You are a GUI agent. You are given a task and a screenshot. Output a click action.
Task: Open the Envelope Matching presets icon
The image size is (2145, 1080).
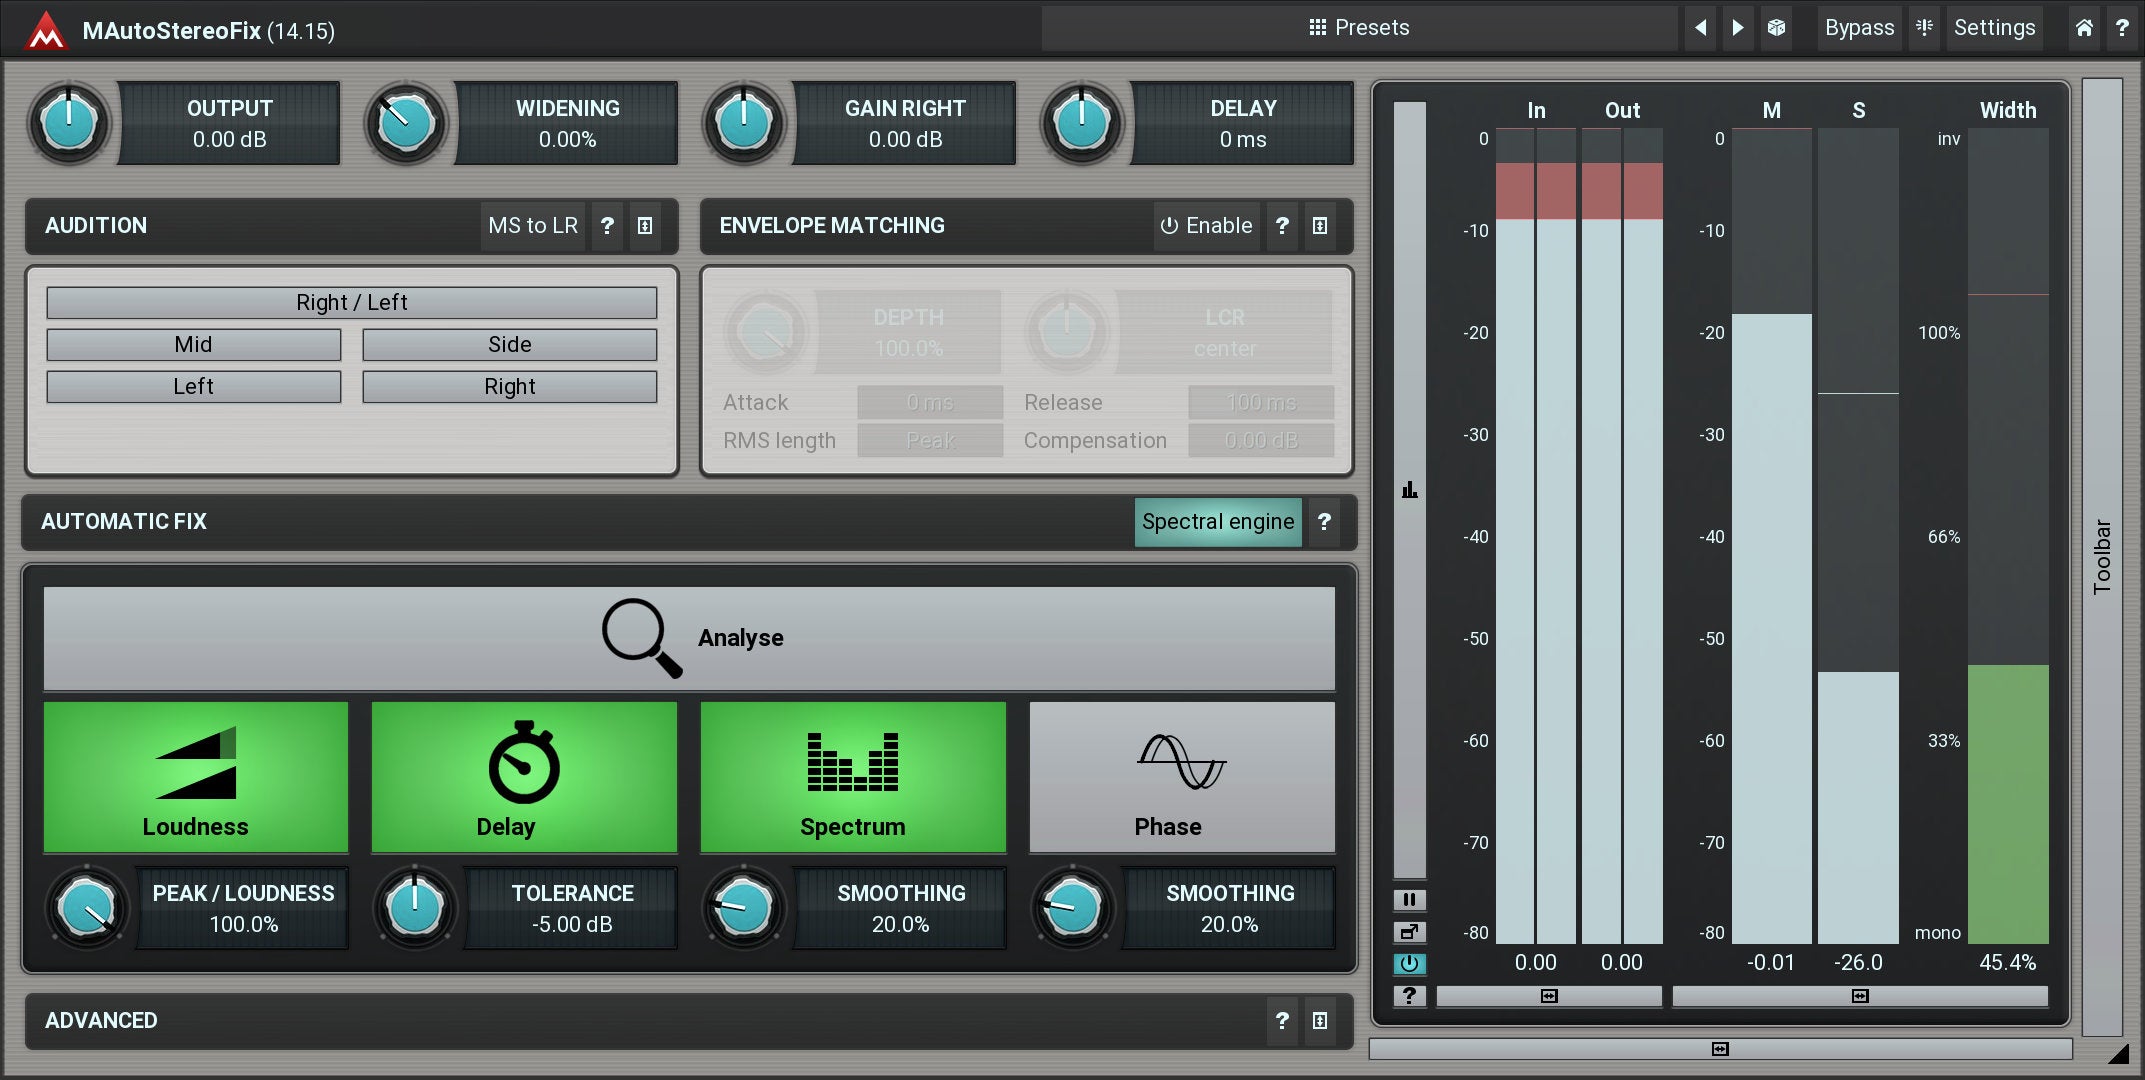pos(1320,226)
